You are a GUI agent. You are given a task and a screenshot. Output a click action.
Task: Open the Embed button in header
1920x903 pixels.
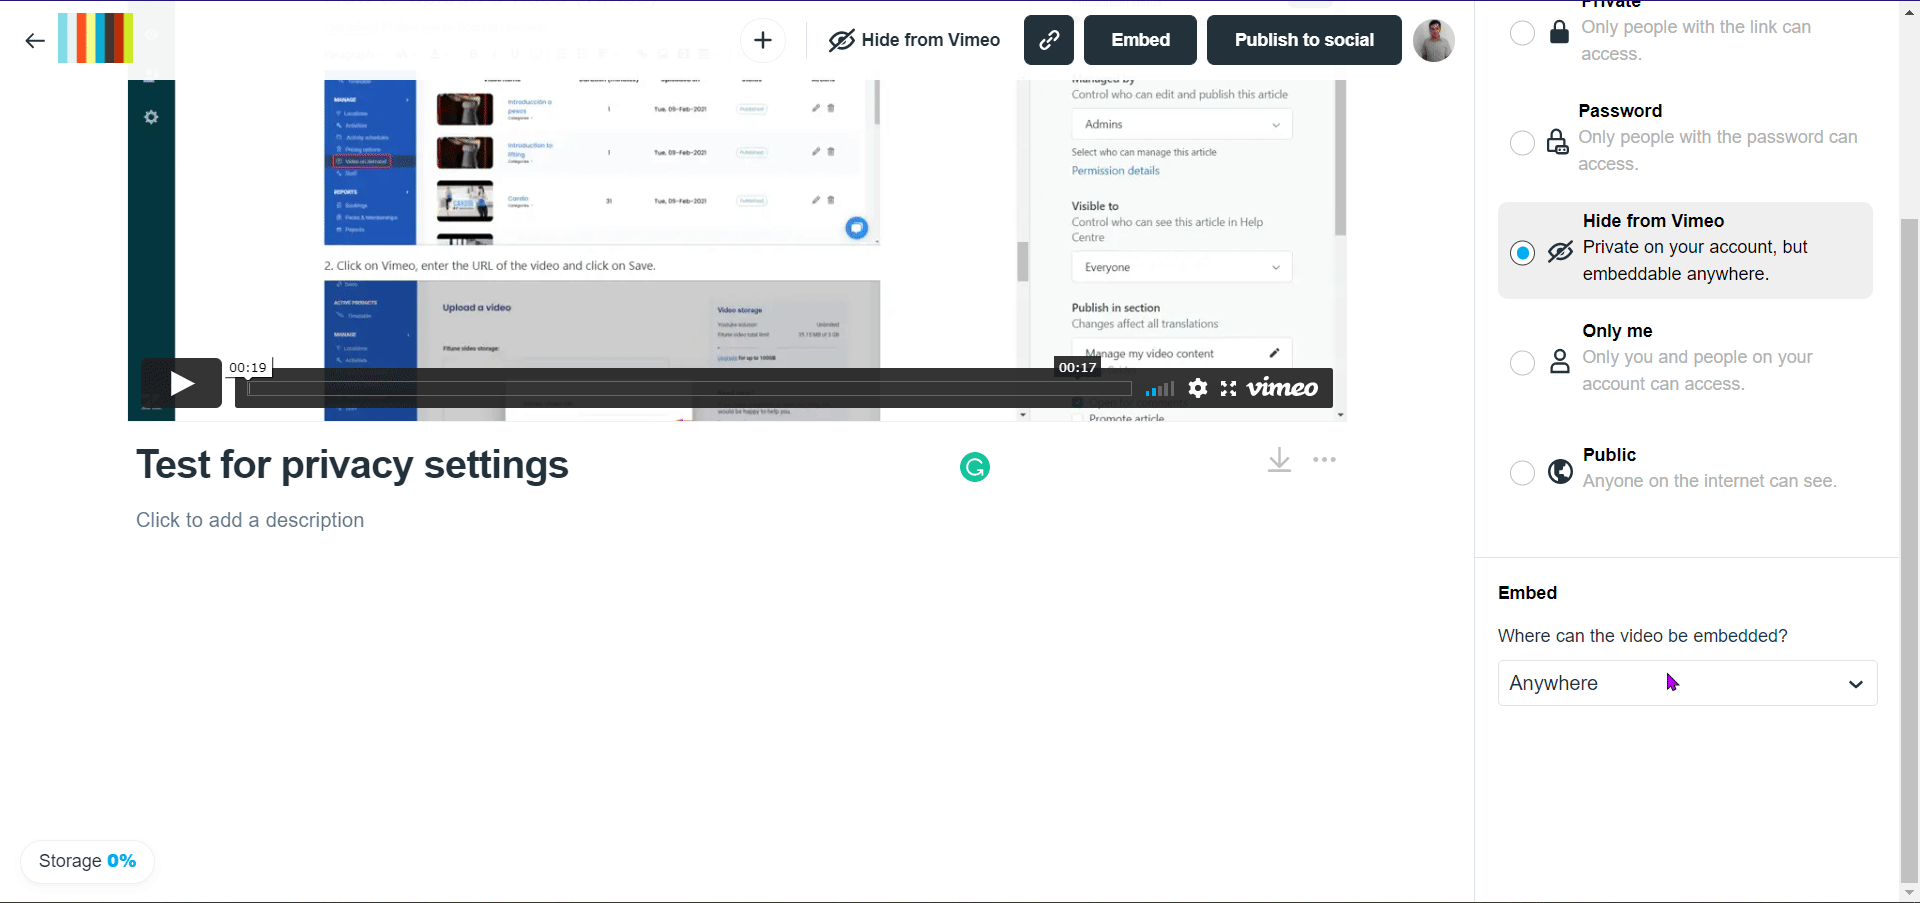click(1141, 40)
